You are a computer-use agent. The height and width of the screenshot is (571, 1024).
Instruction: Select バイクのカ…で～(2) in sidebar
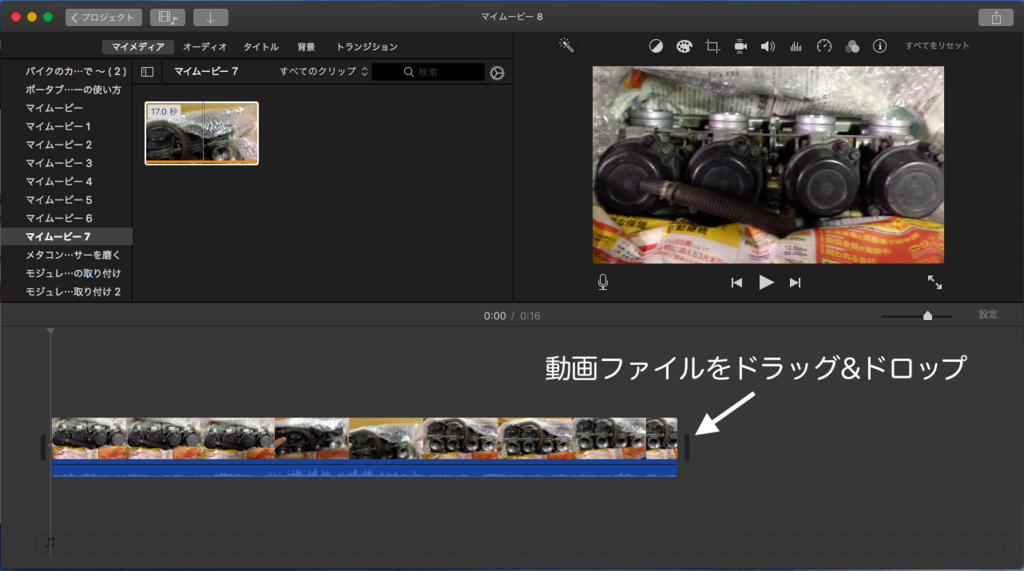pyautogui.click(x=76, y=71)
